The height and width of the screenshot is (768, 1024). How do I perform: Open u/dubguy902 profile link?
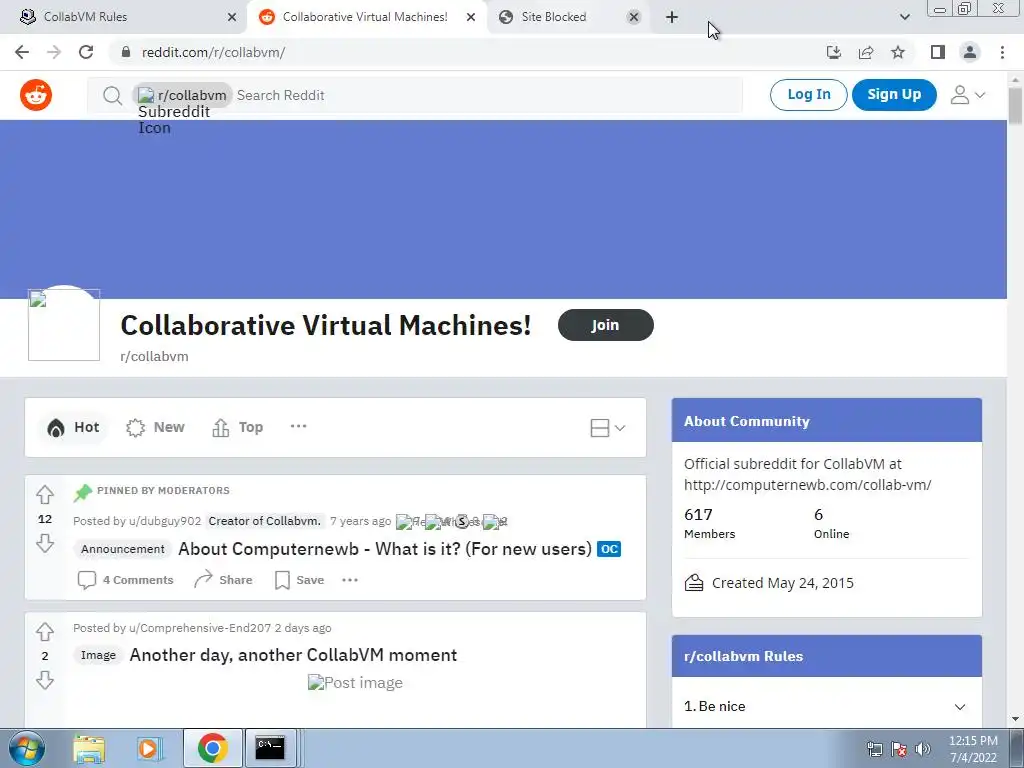(x=165, y=521)
